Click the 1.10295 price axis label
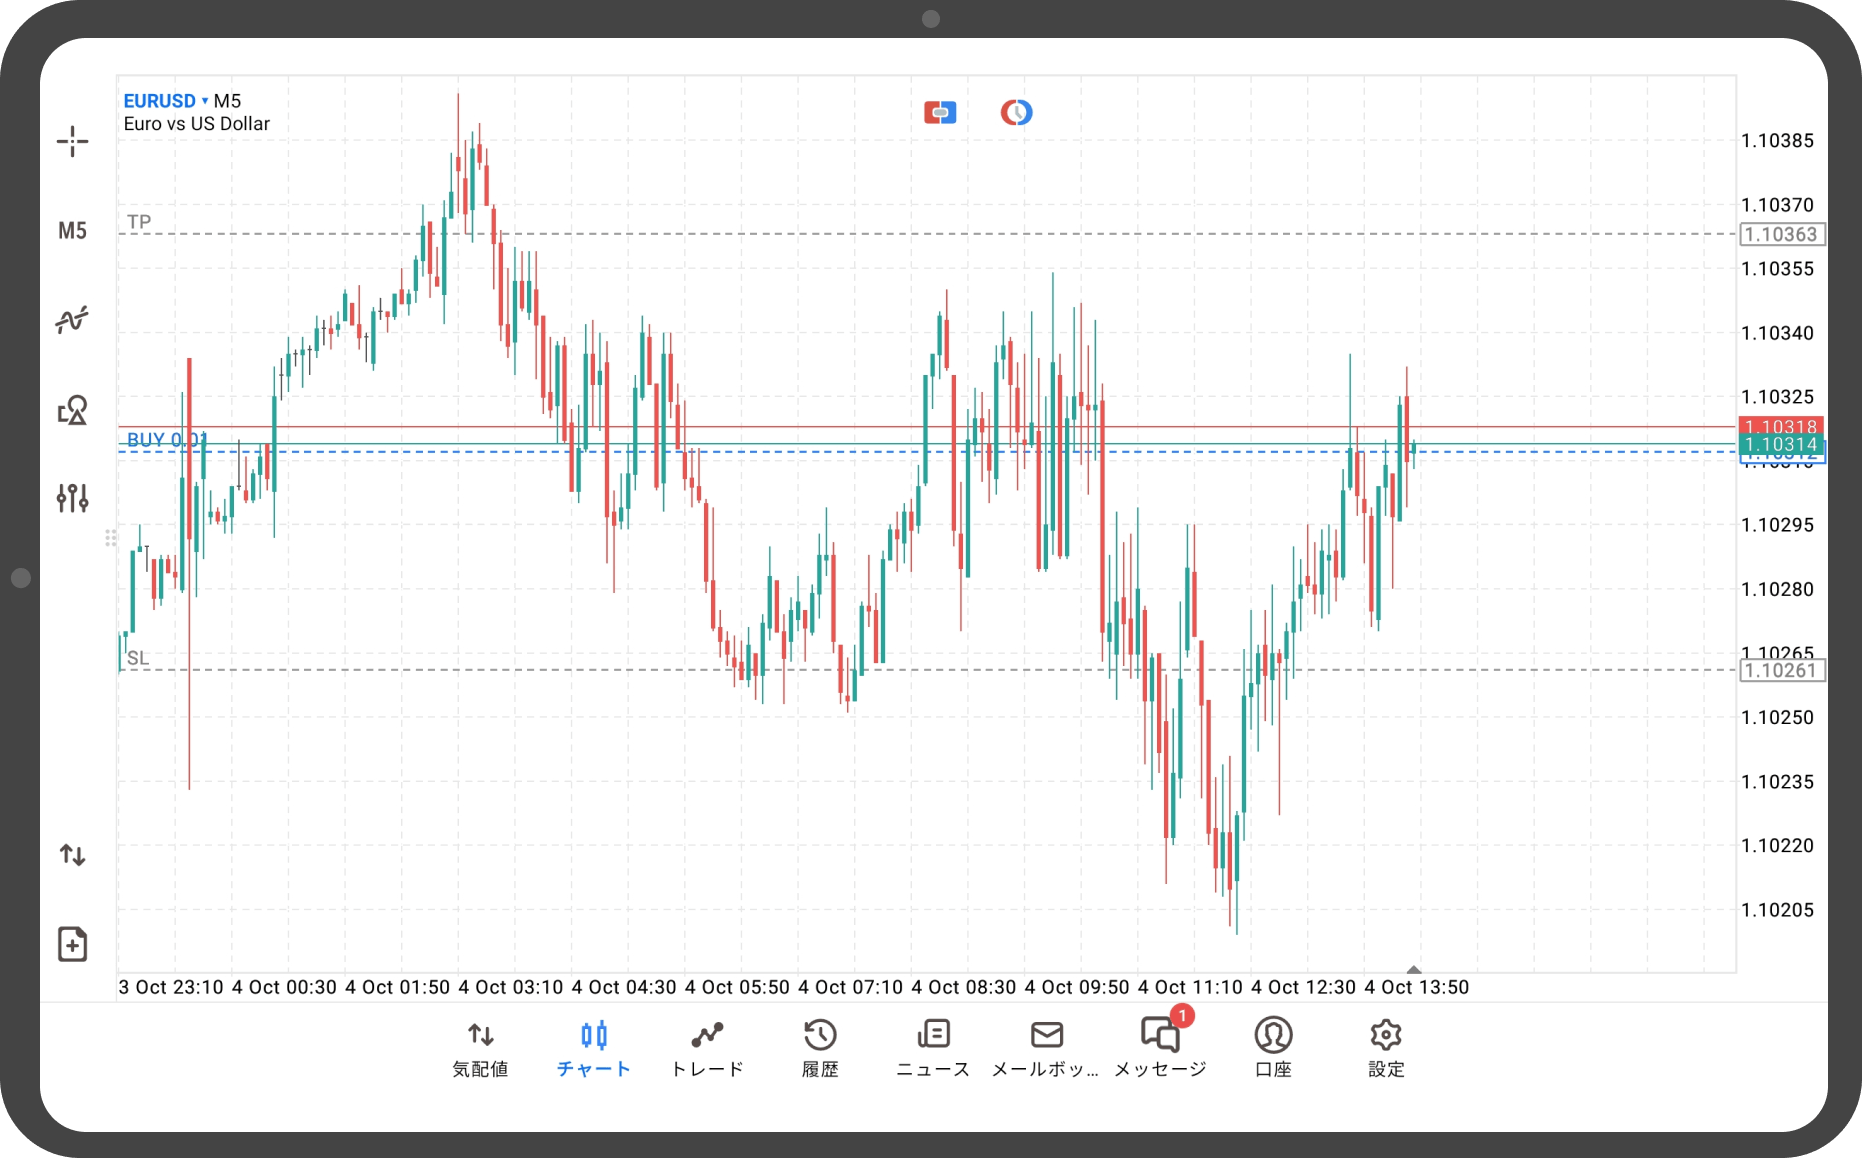The height and width of the screenshot is (1158, 1862). 1777,525
